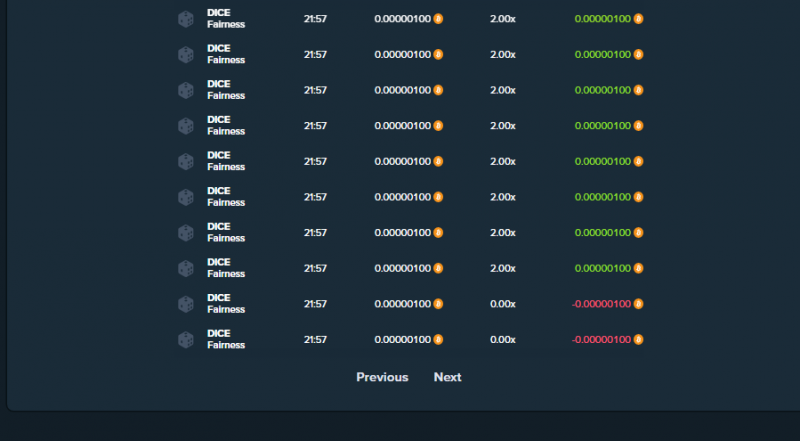Select the dice icon in the bottom row

point(186,340)
